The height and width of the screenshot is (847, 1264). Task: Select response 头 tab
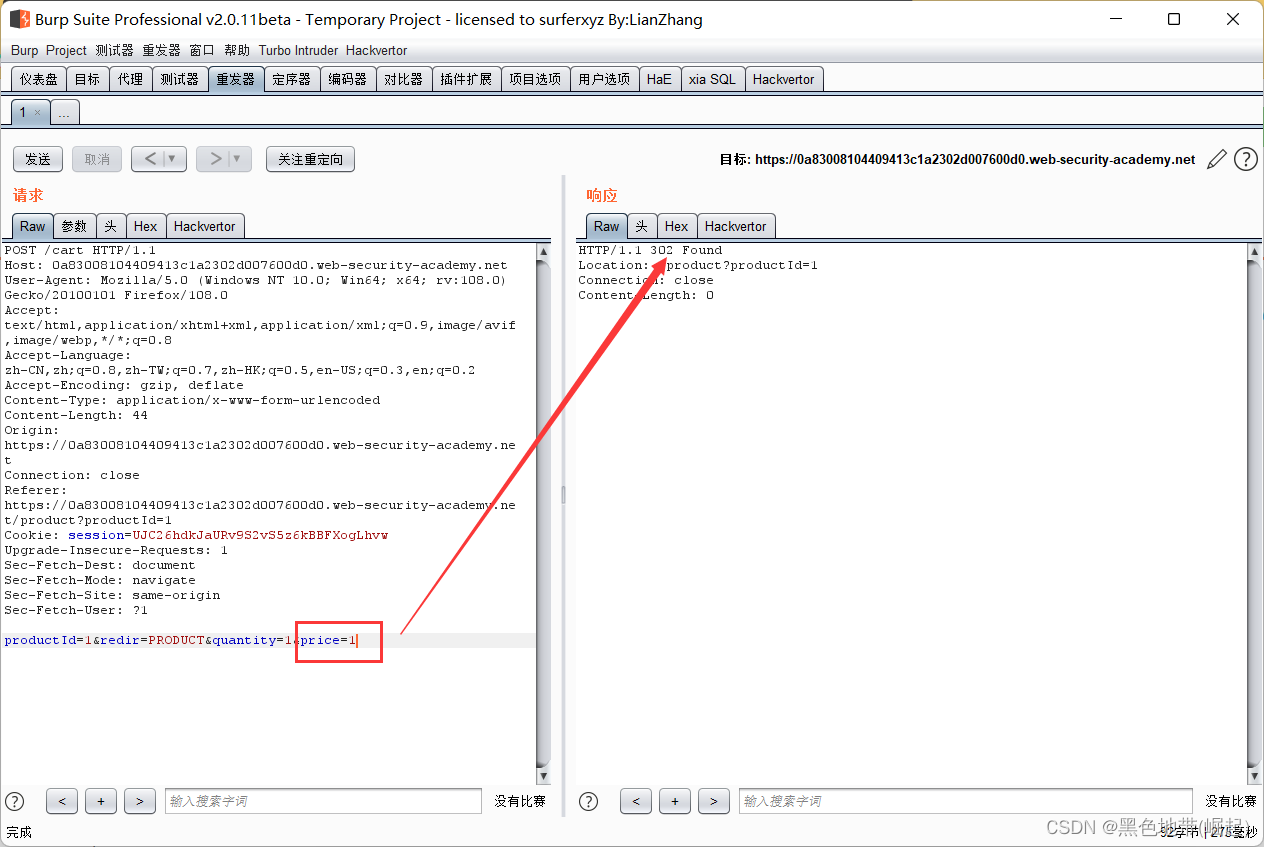pyautogui.click(x=642, y=226)
